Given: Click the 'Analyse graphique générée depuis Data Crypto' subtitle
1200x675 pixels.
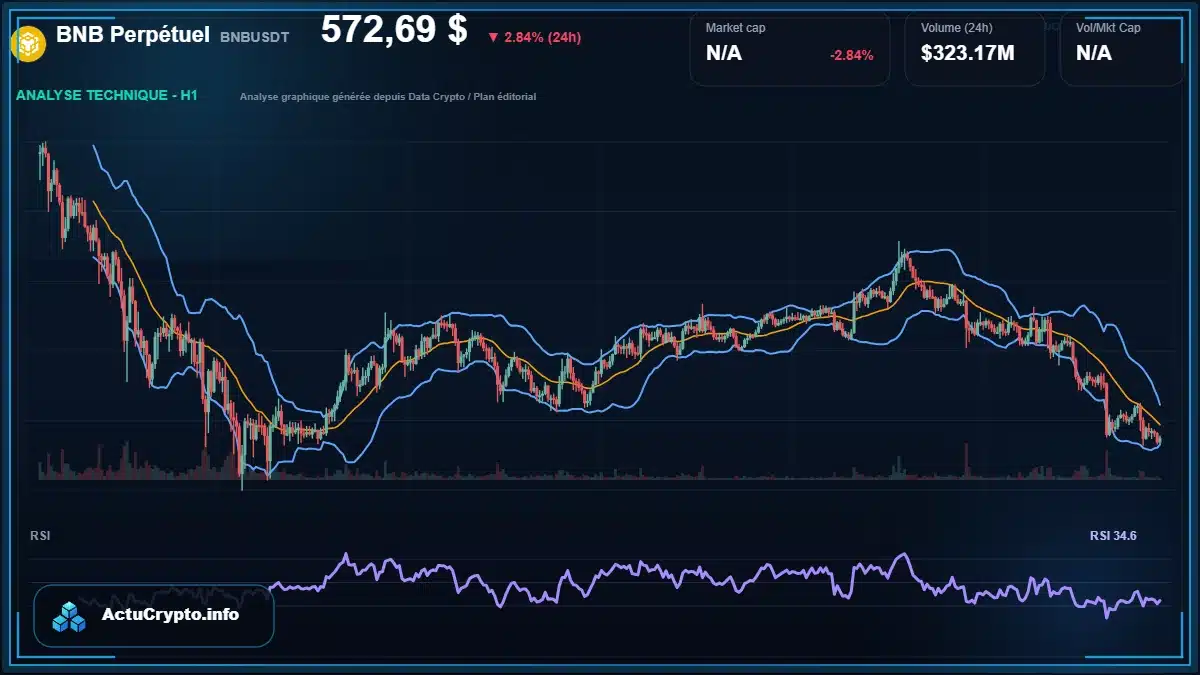Looking at the screenshot, I should (388, 97).
